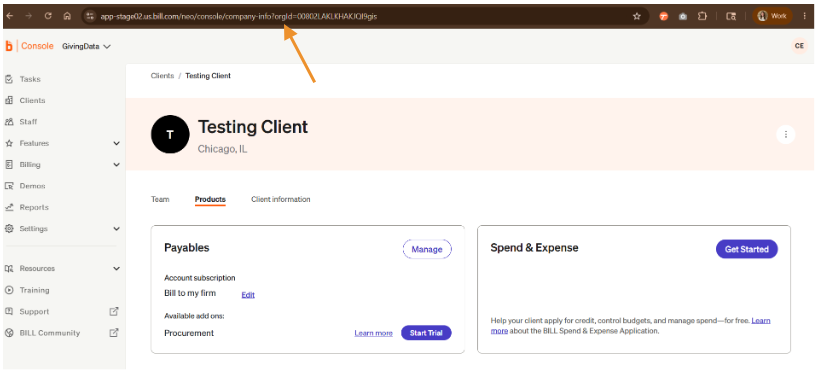Image resolution: width=818 pixels, height=375 pixels.
Task: Expand the Billing sidebar section
Action: tap(63, 165)
